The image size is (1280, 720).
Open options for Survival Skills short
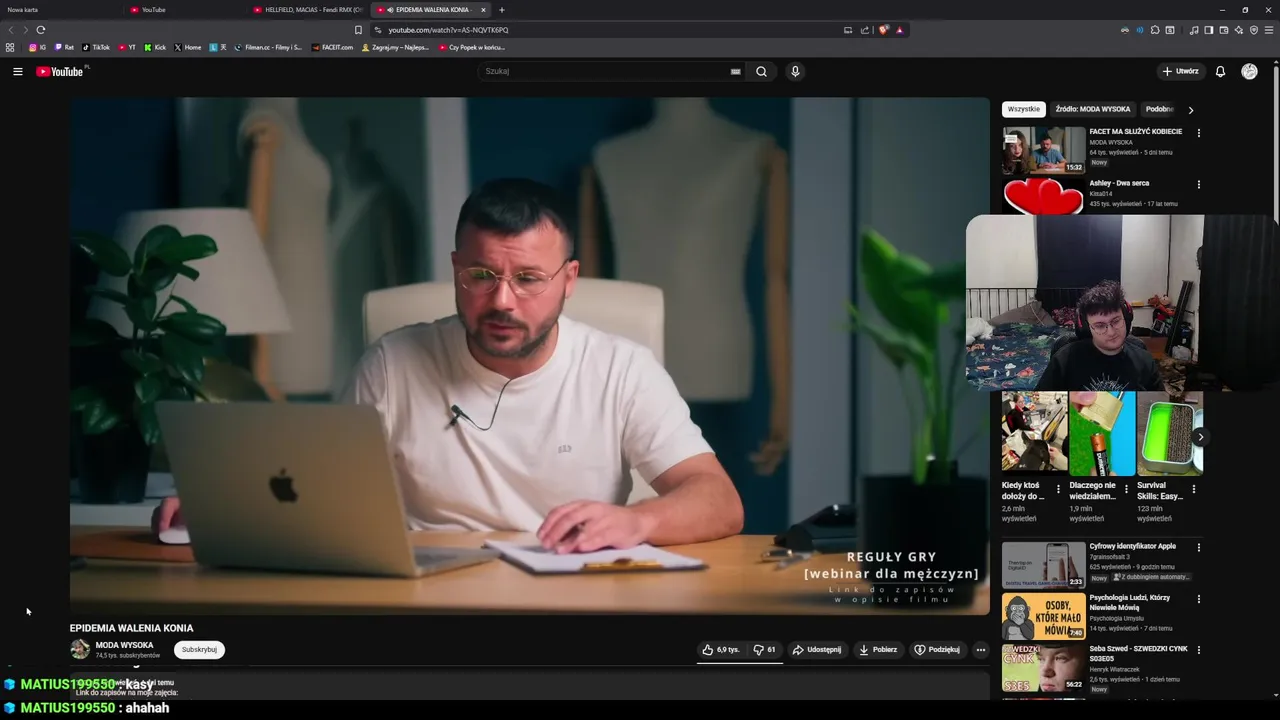click(1193, 489)
